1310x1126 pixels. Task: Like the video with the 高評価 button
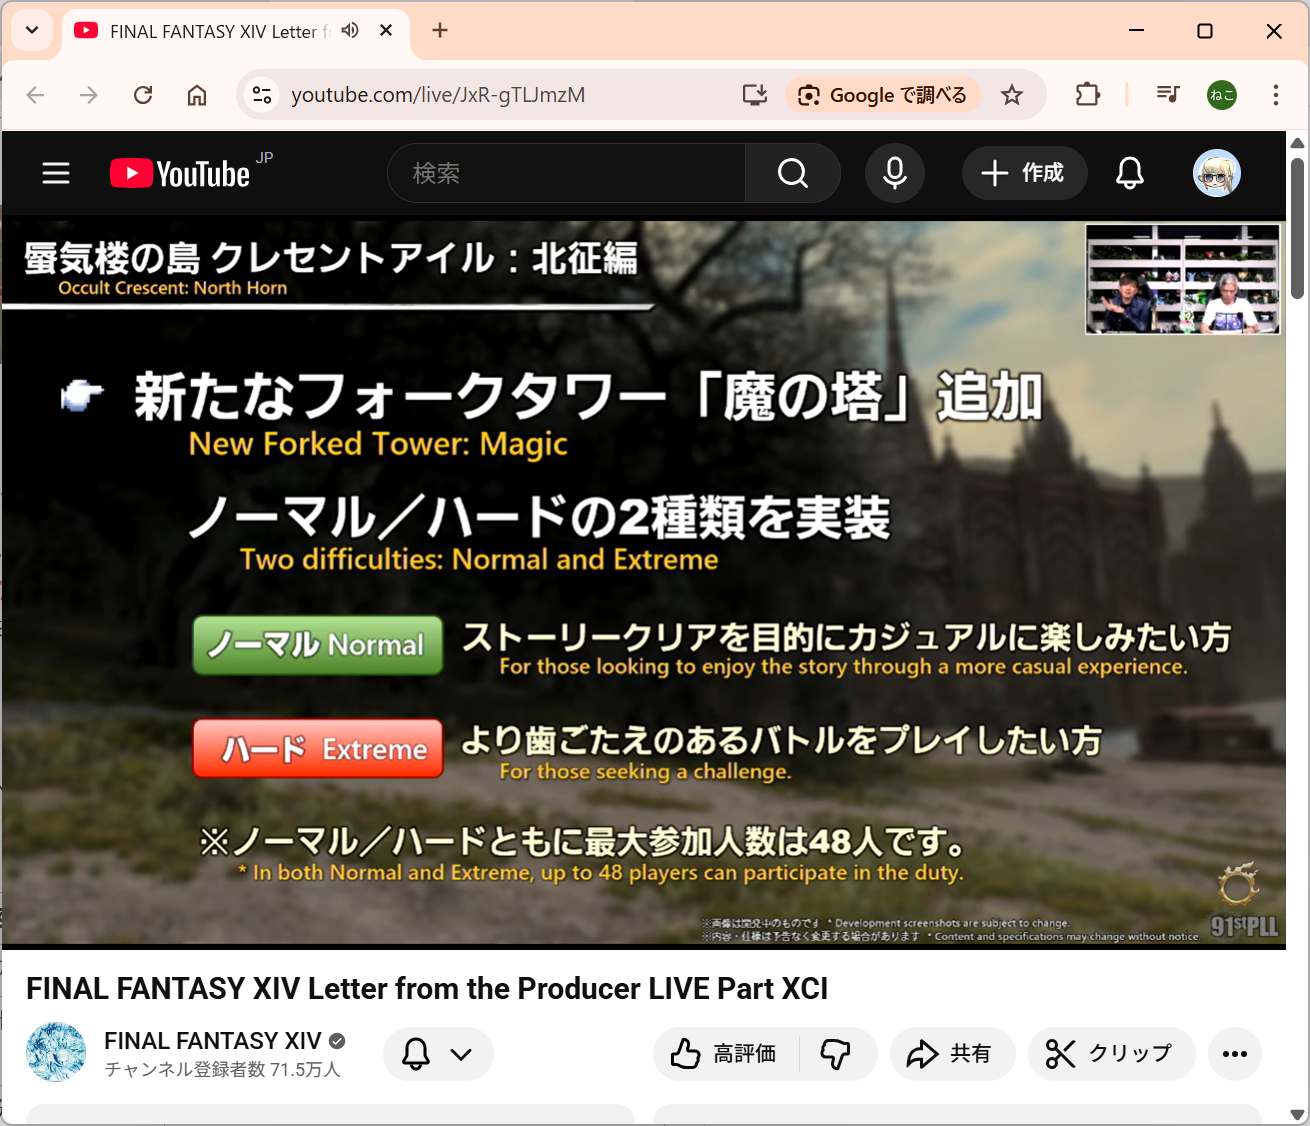coord(726,1054)
